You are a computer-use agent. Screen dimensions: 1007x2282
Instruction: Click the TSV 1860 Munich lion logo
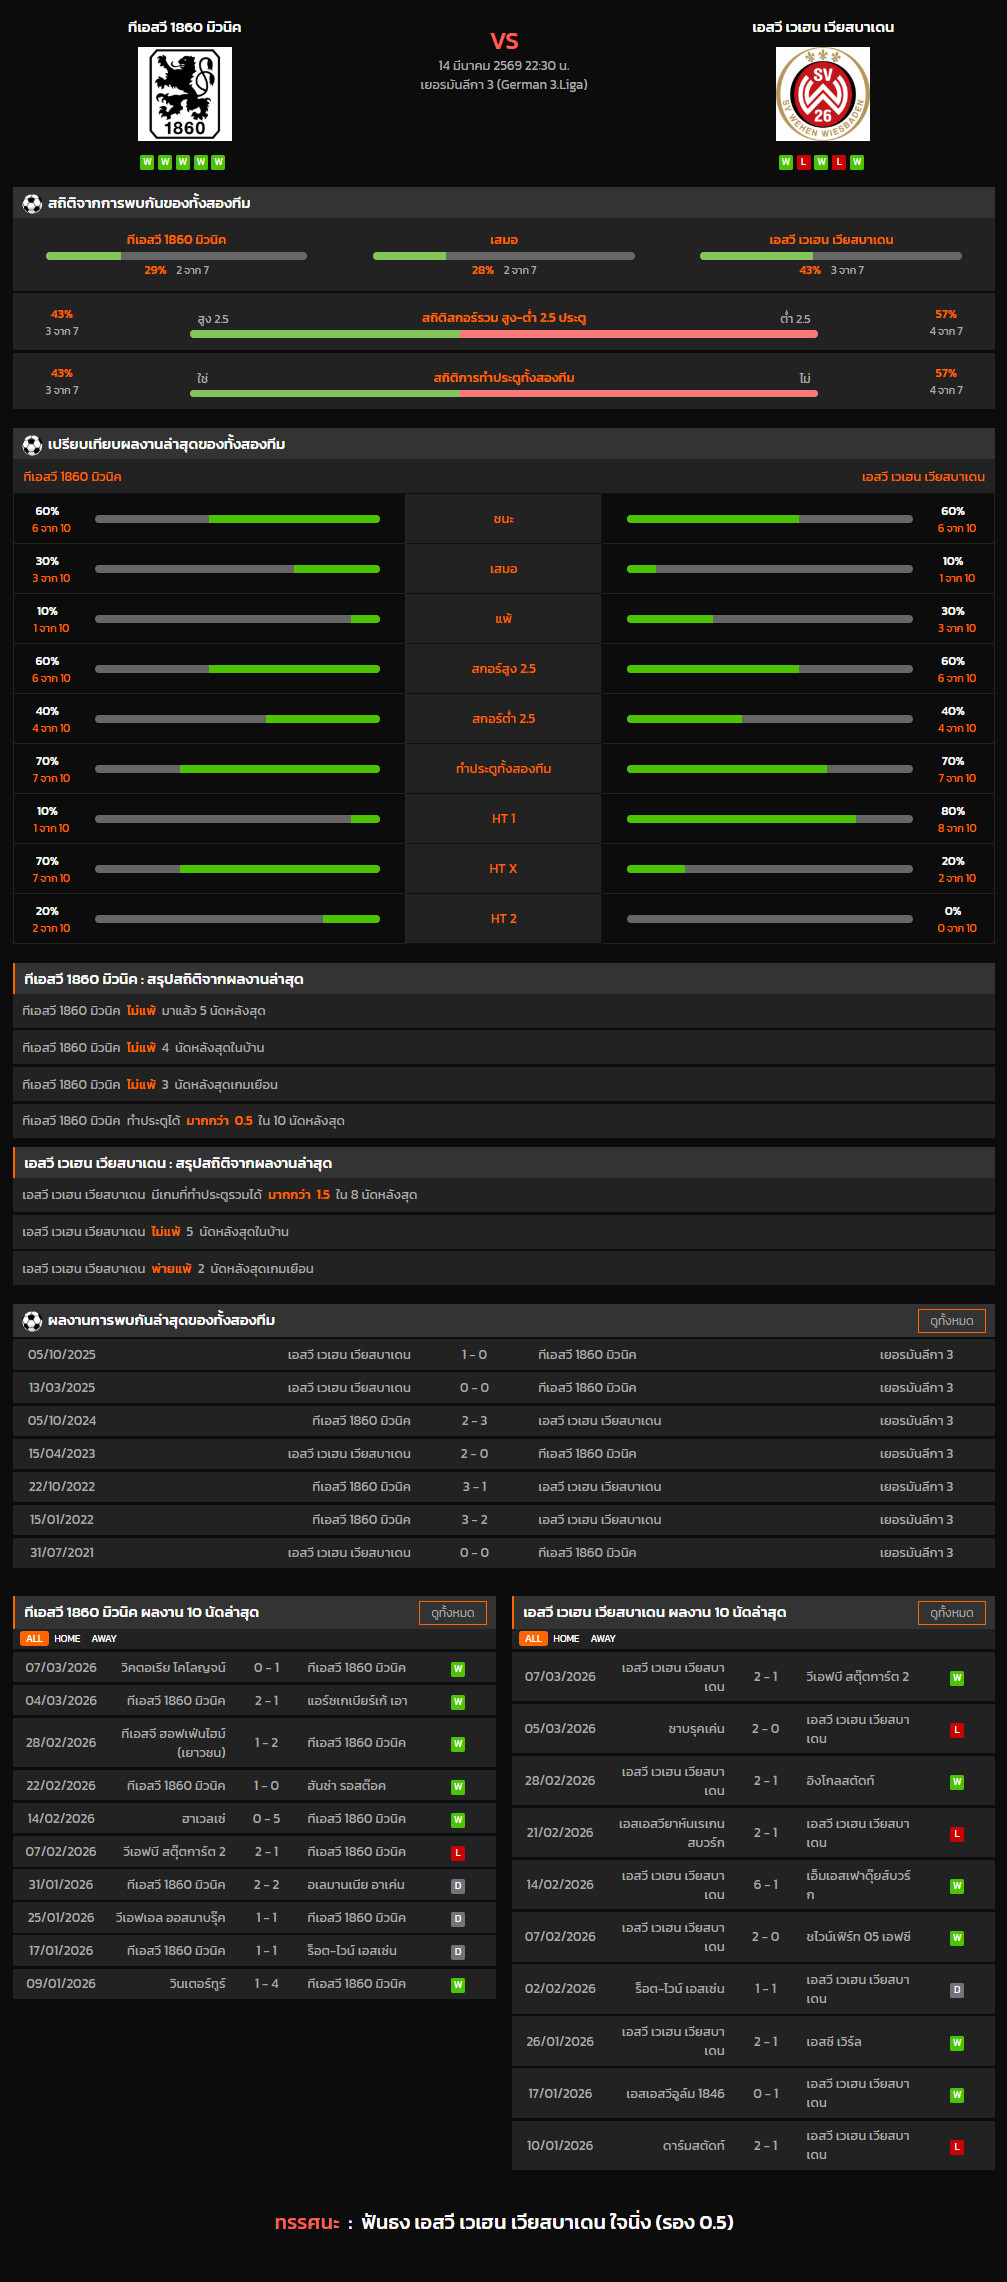184,94
